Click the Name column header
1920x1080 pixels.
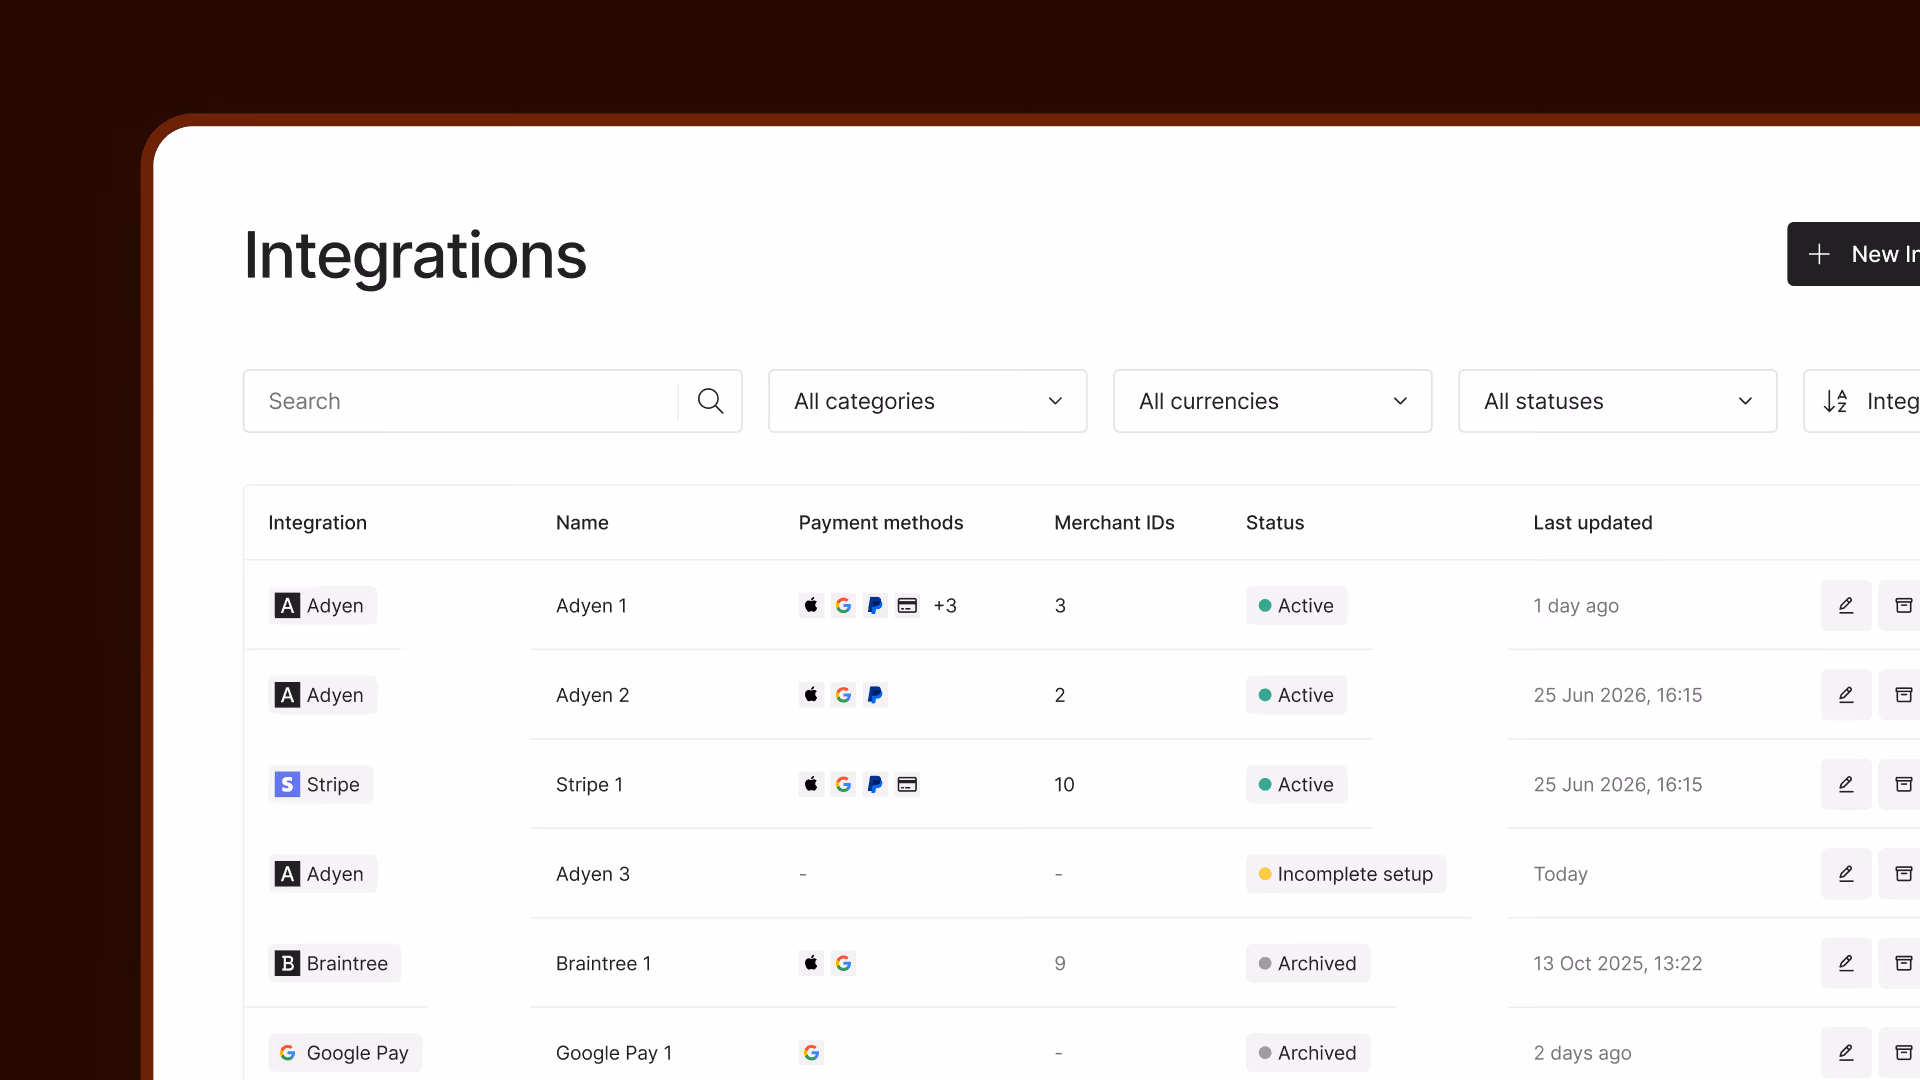pyautogui.click(x=582, y=522)
